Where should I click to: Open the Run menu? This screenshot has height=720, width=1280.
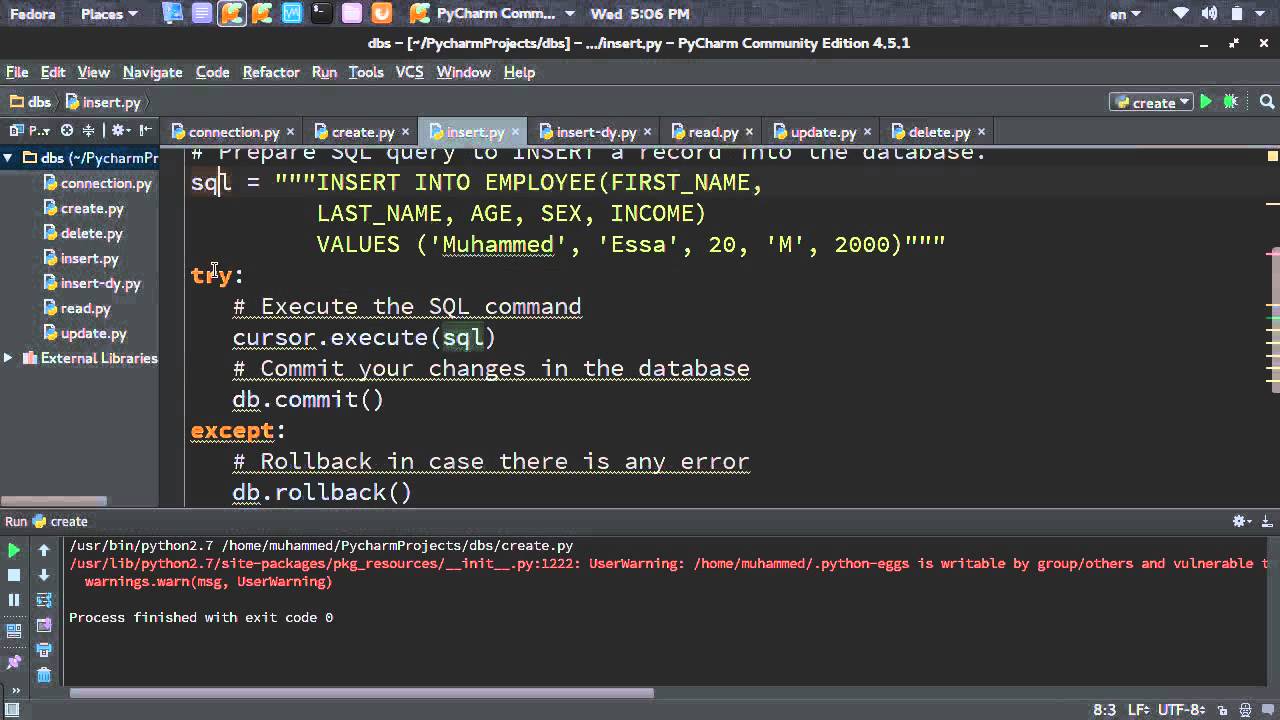point(324,72)
